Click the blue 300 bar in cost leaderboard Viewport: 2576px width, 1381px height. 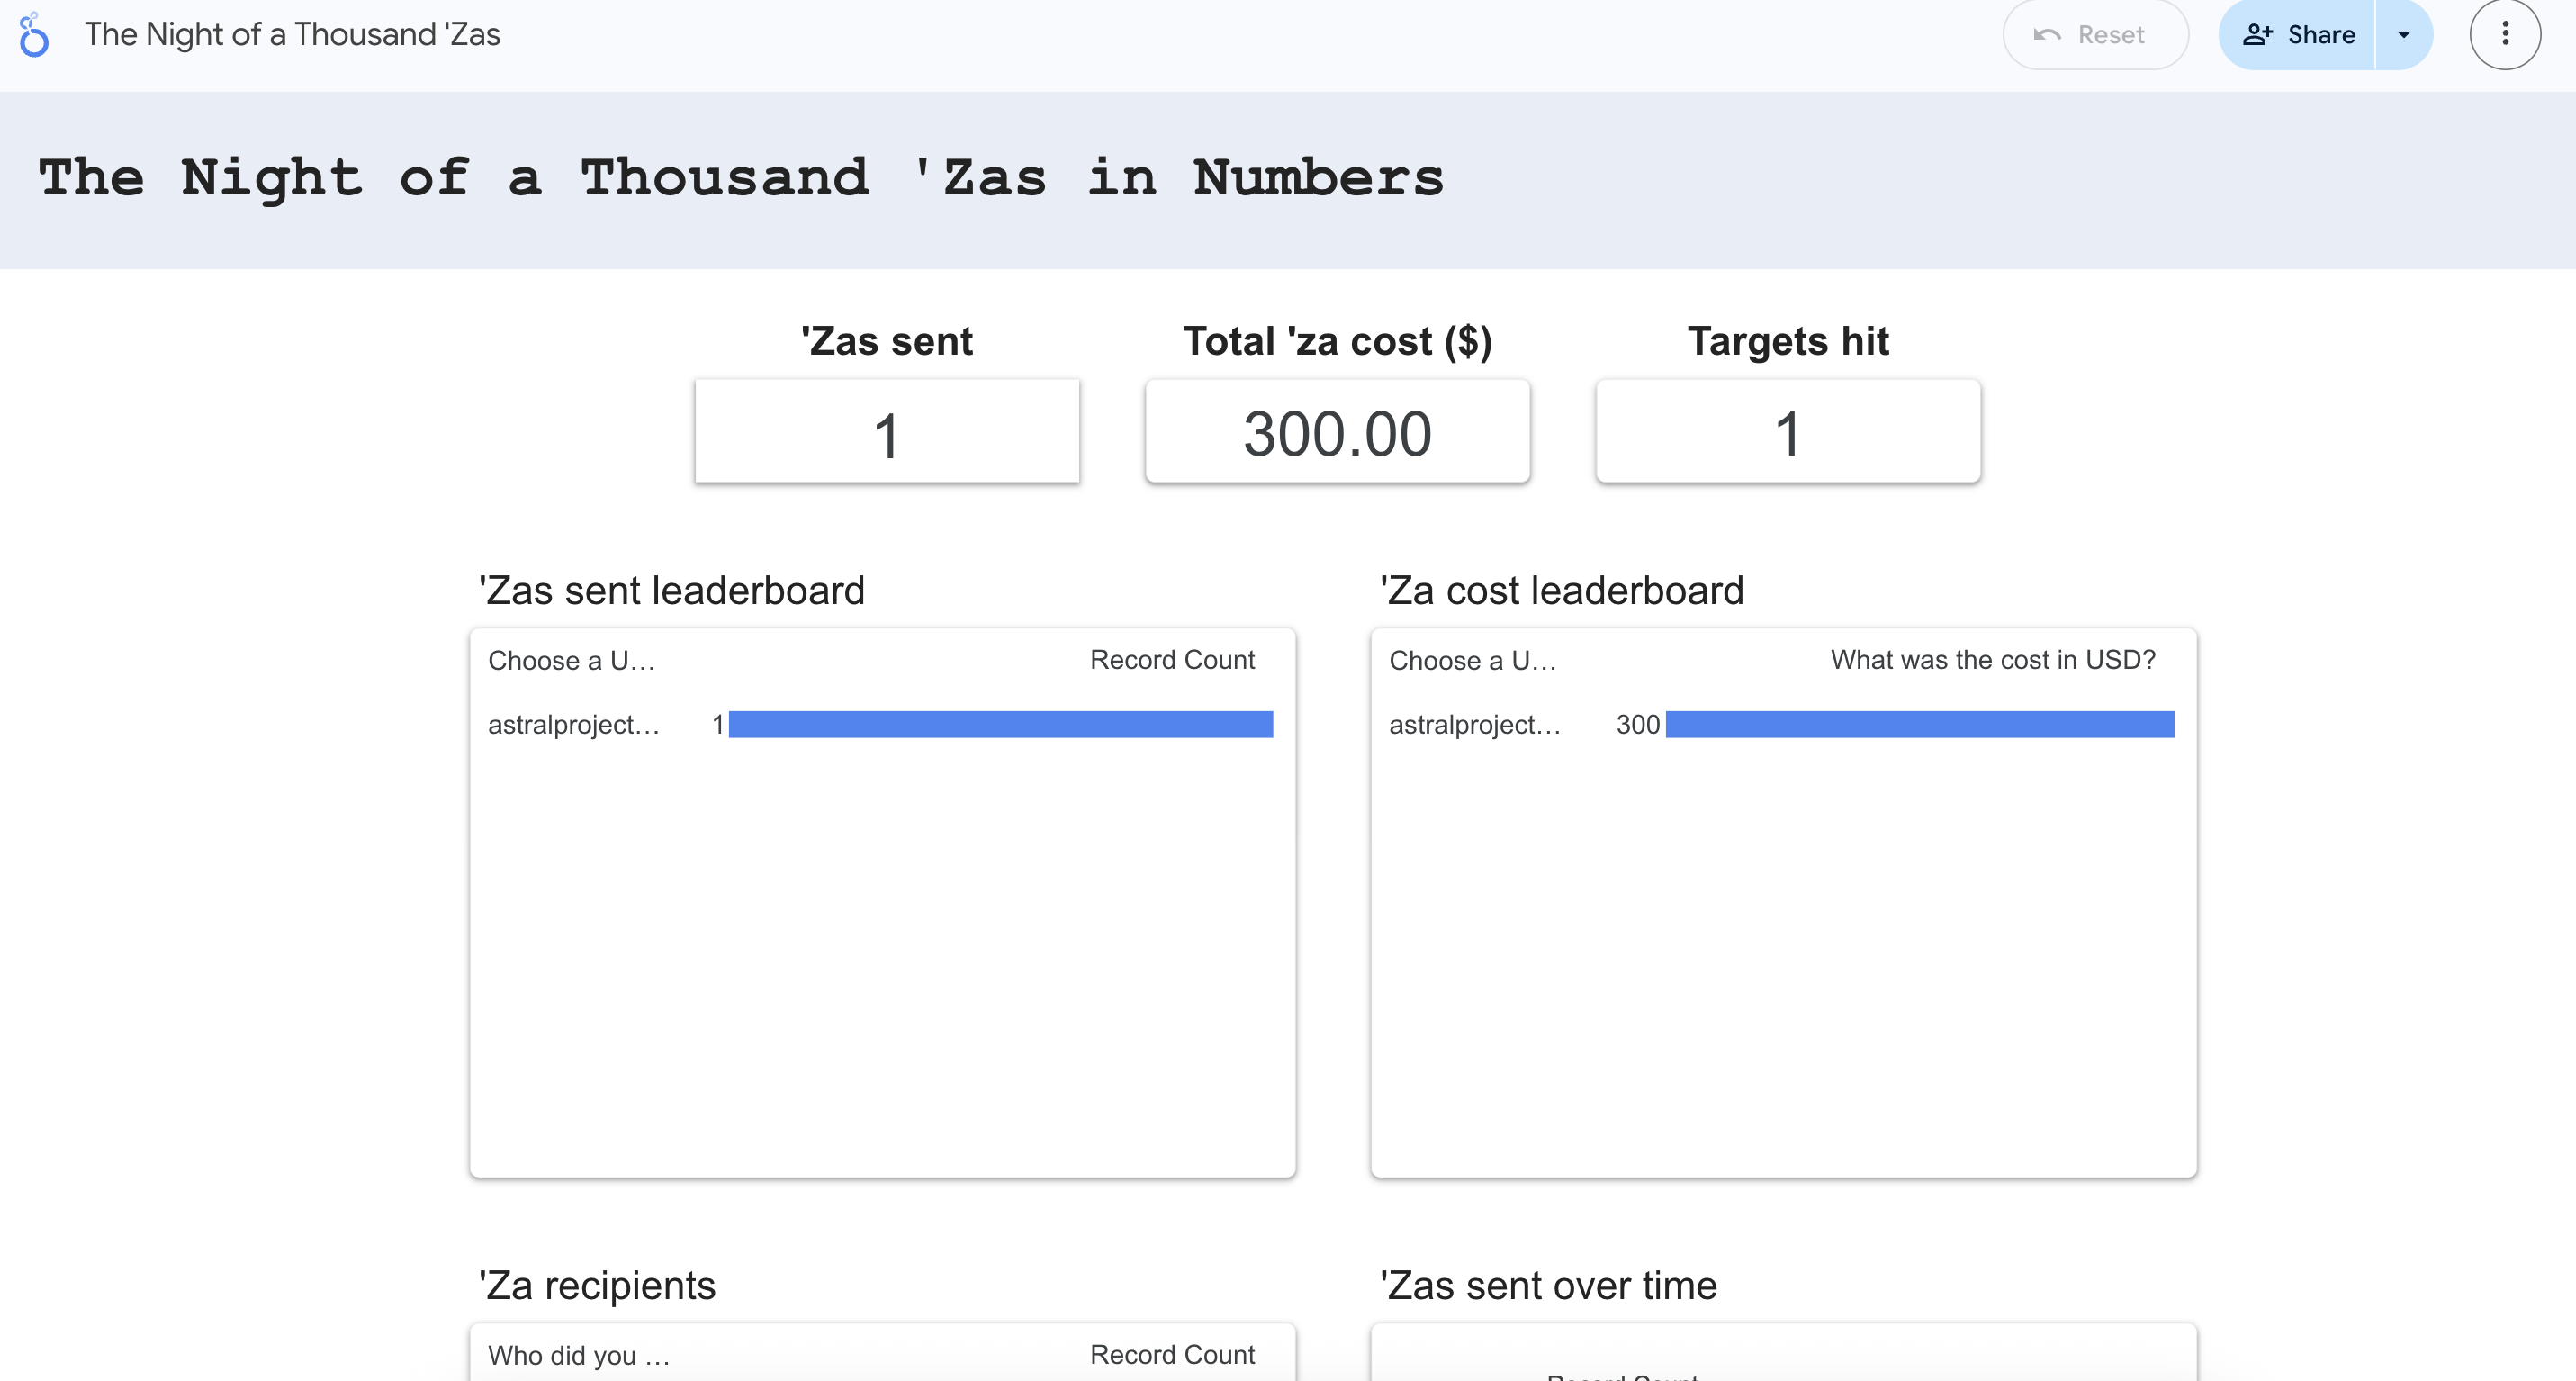click(x=1919, y=725)
